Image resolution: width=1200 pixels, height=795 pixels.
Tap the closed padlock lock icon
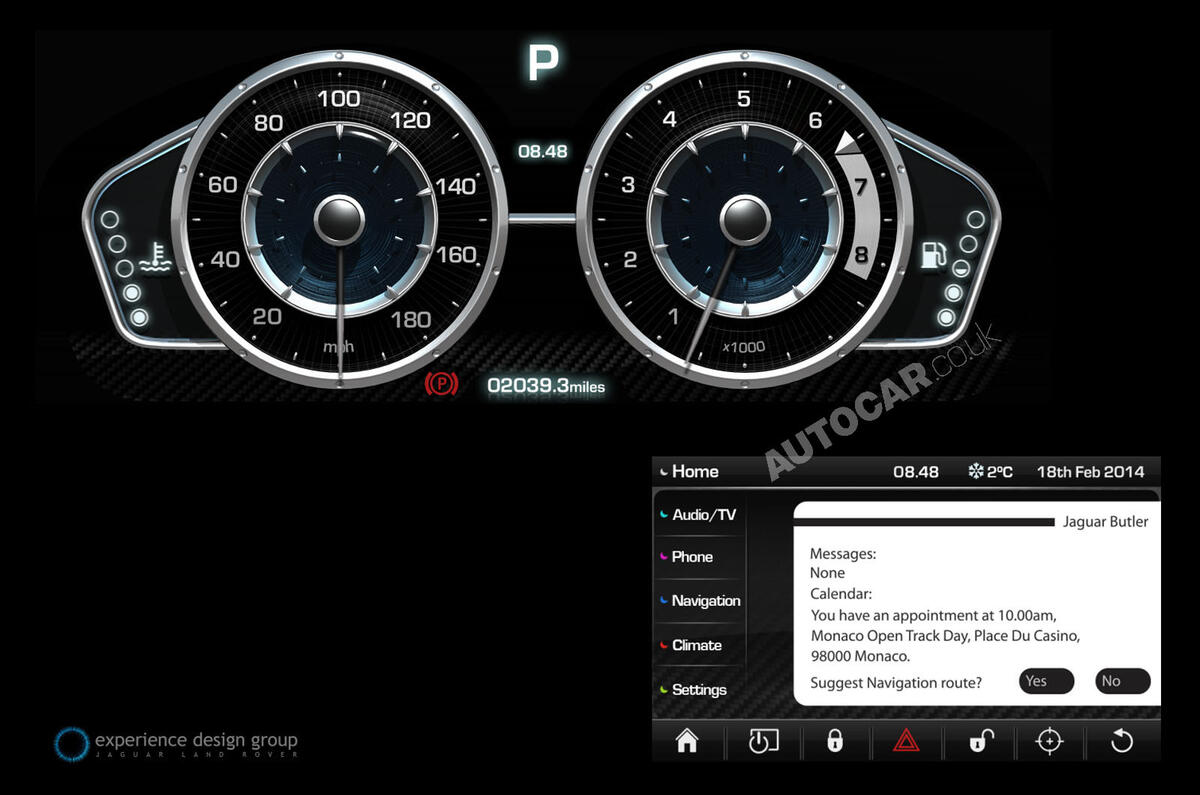pyautogui.click(x=836, y=740)
